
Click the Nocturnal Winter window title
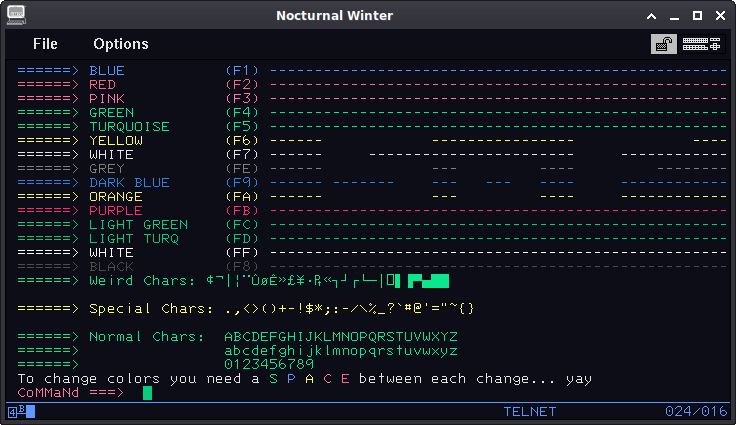coord(334,15)
